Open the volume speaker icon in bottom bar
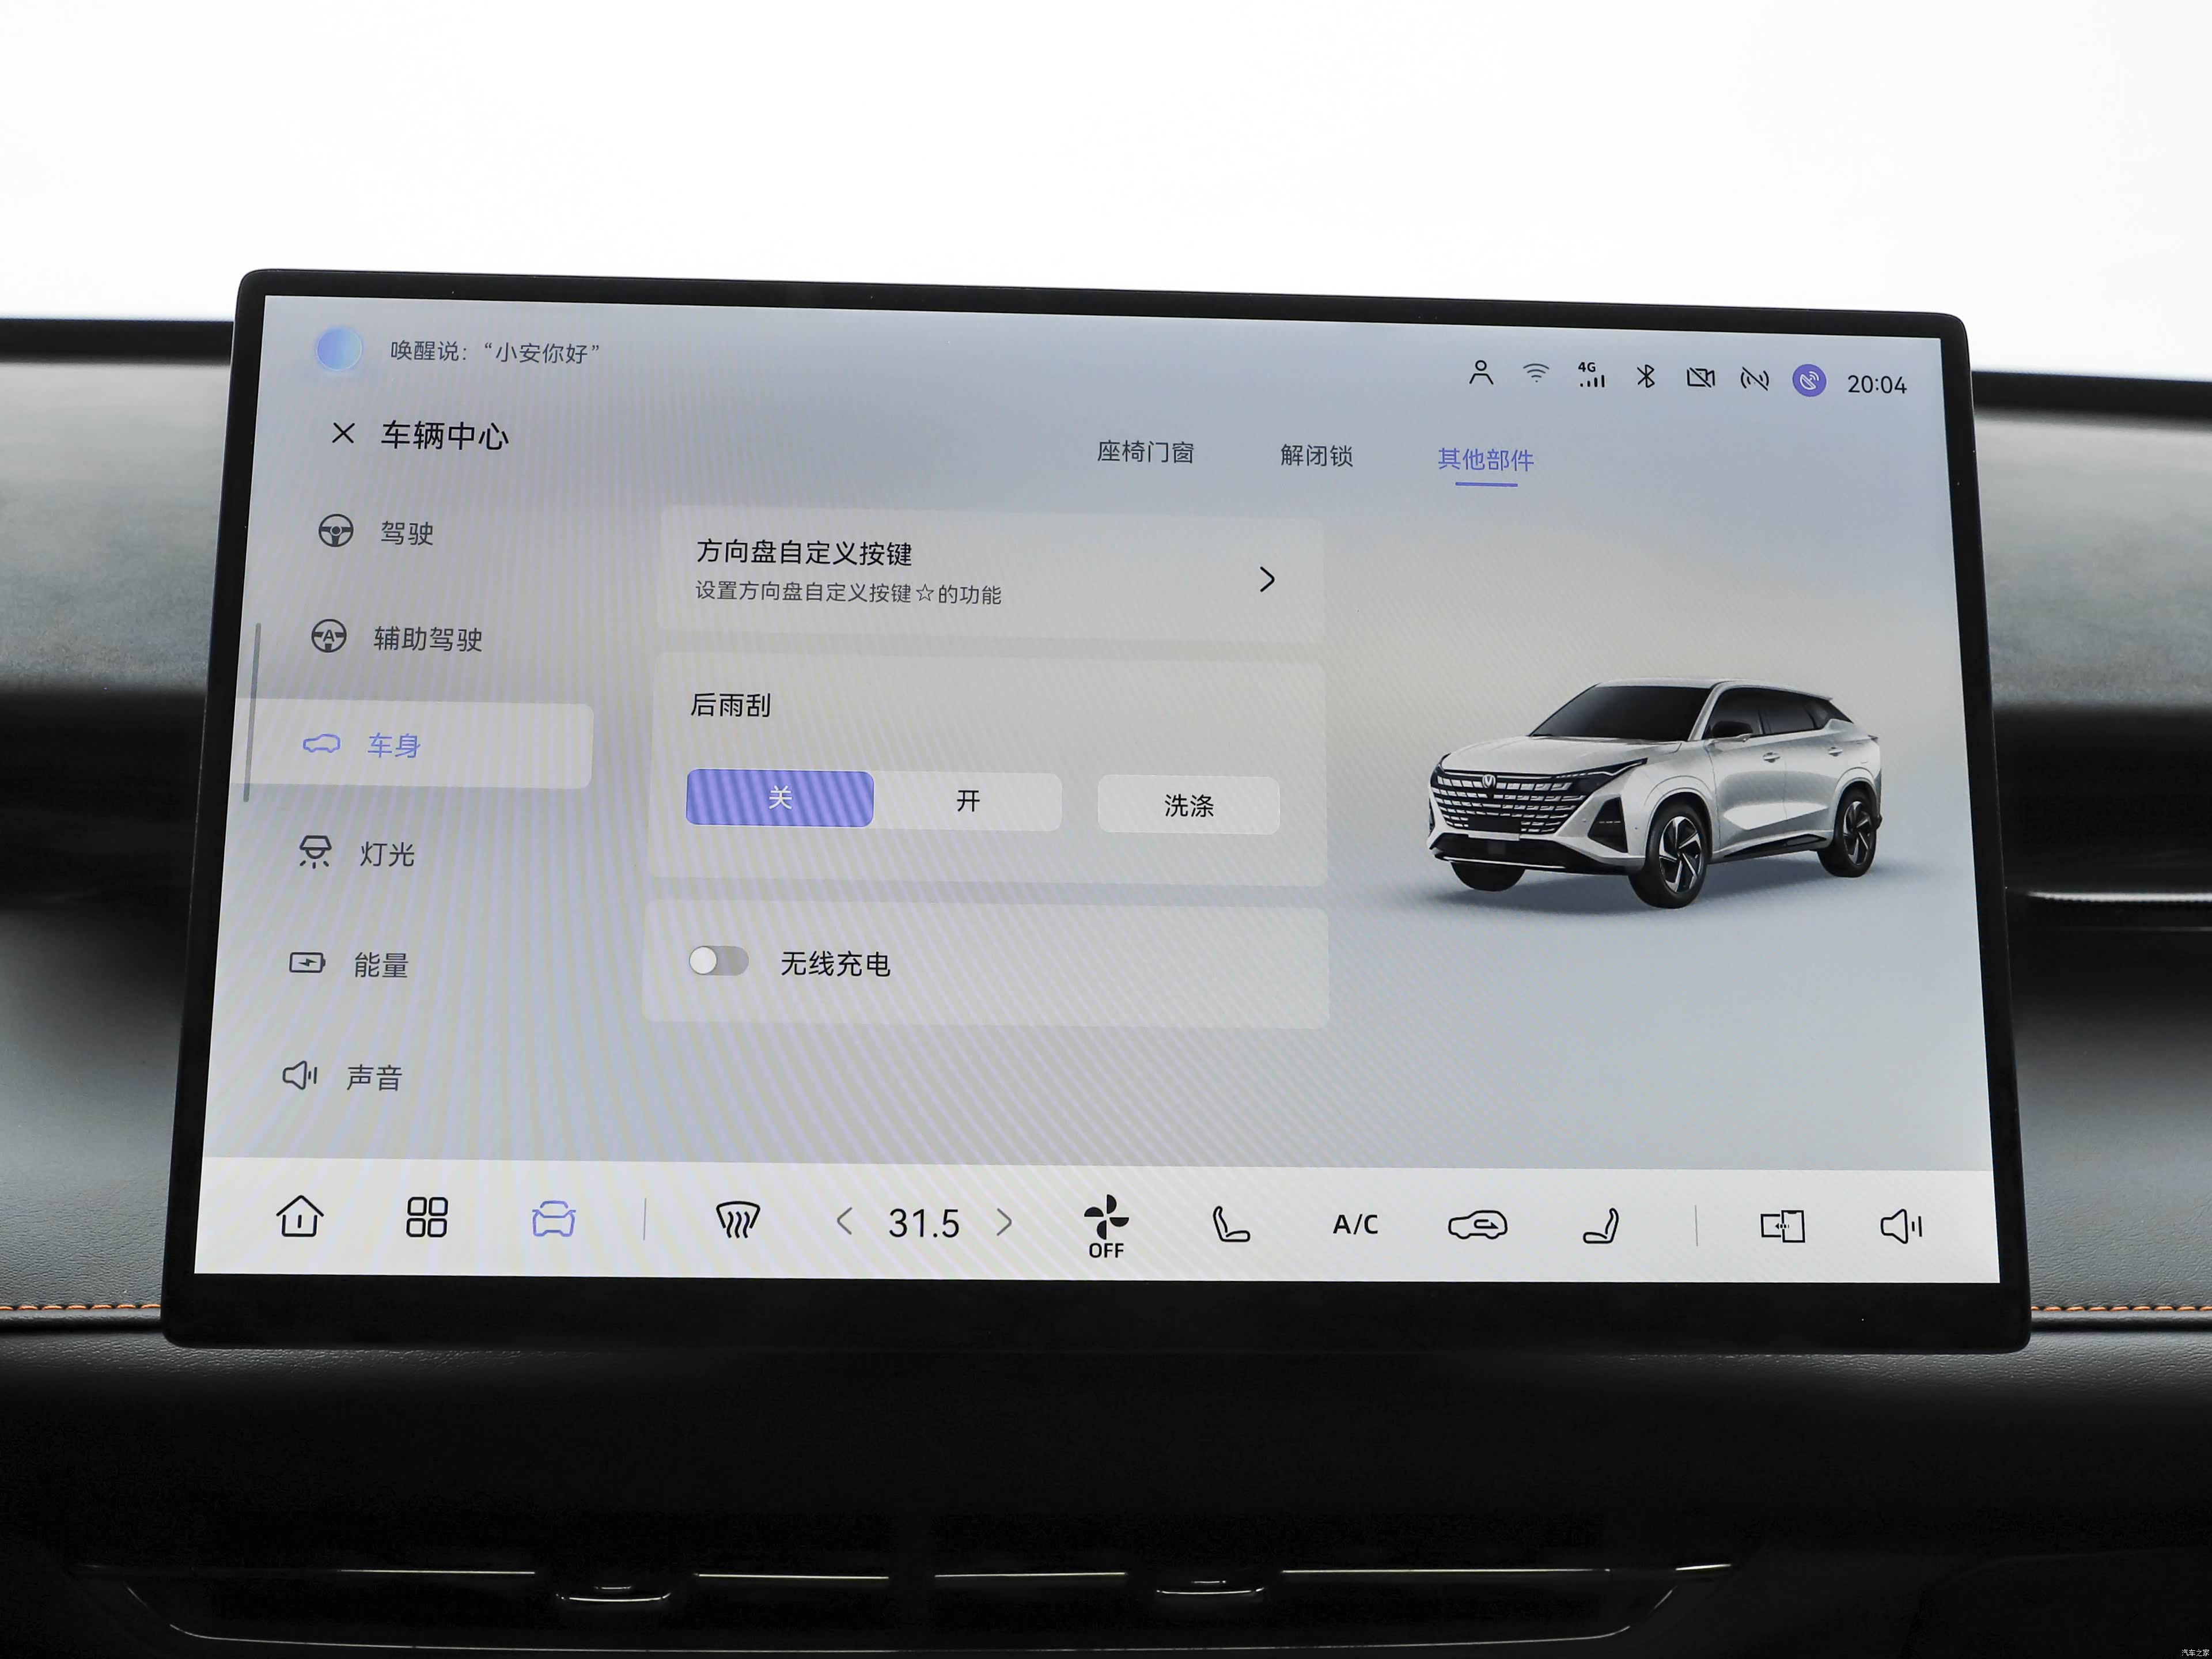The height and width of the screenshot is (1659, 2212). click(1900, 1226)
